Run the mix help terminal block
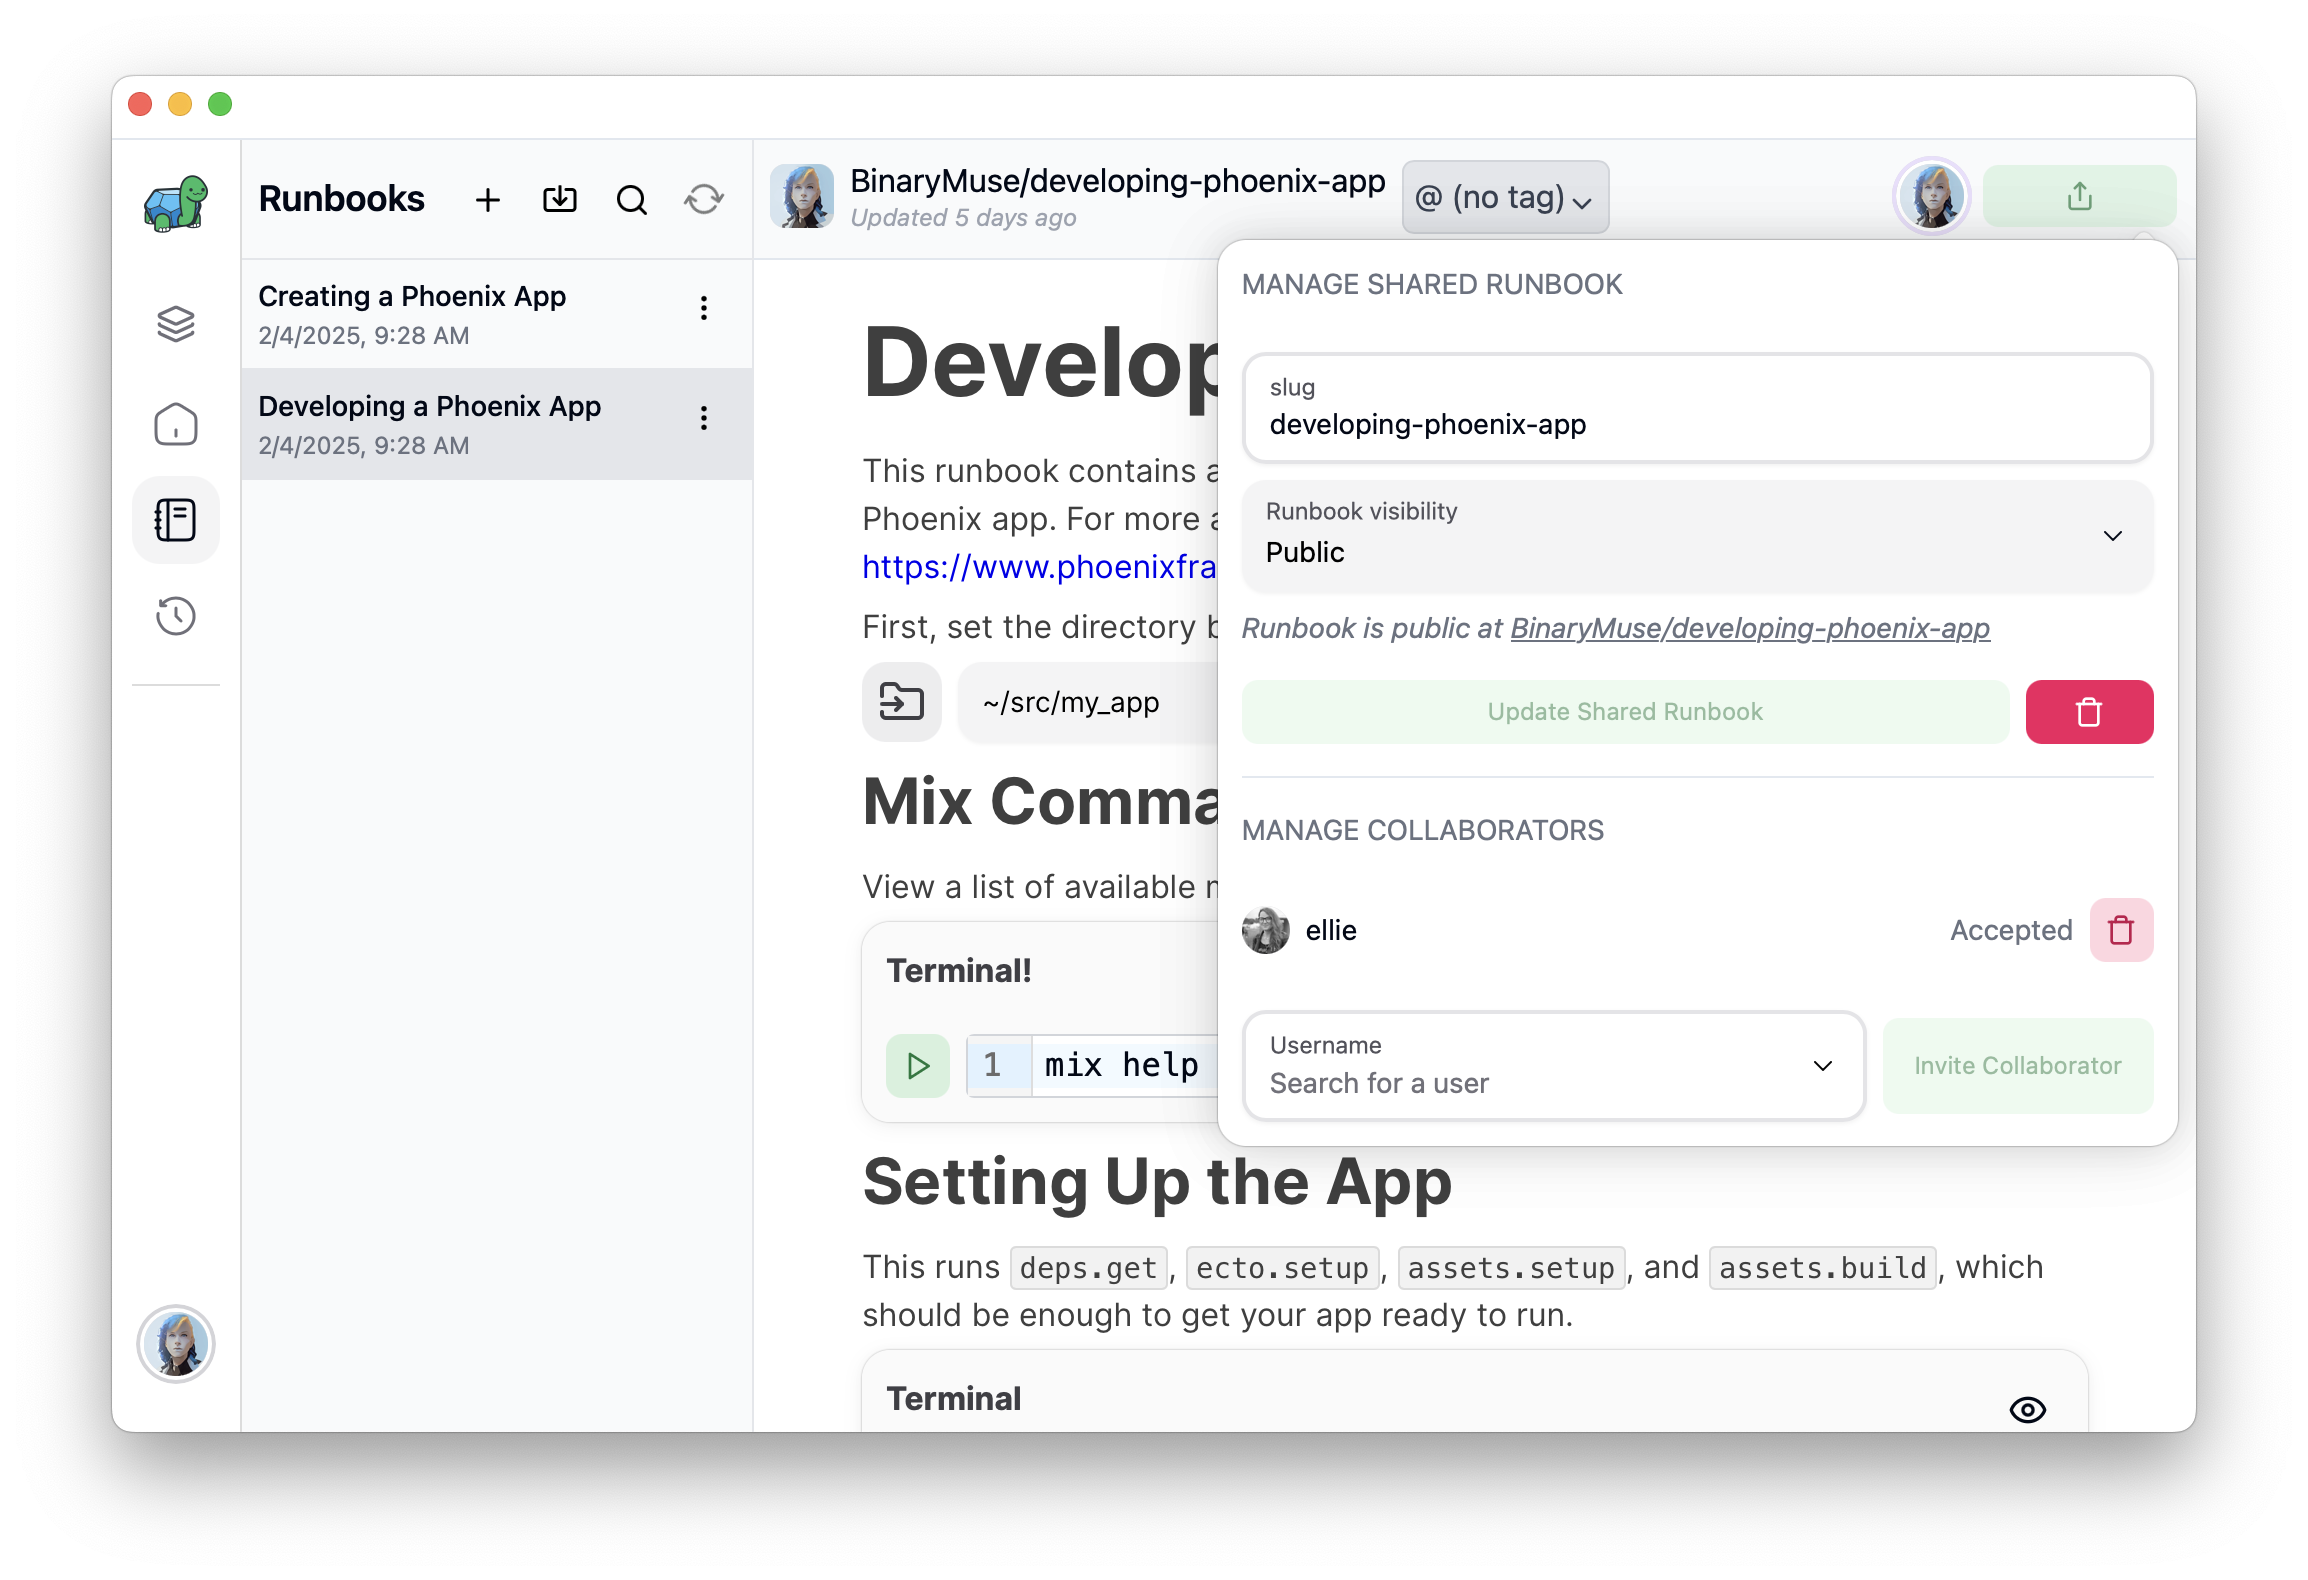The height and width of the screenshot is (1580, 2308). [917, 1066]
